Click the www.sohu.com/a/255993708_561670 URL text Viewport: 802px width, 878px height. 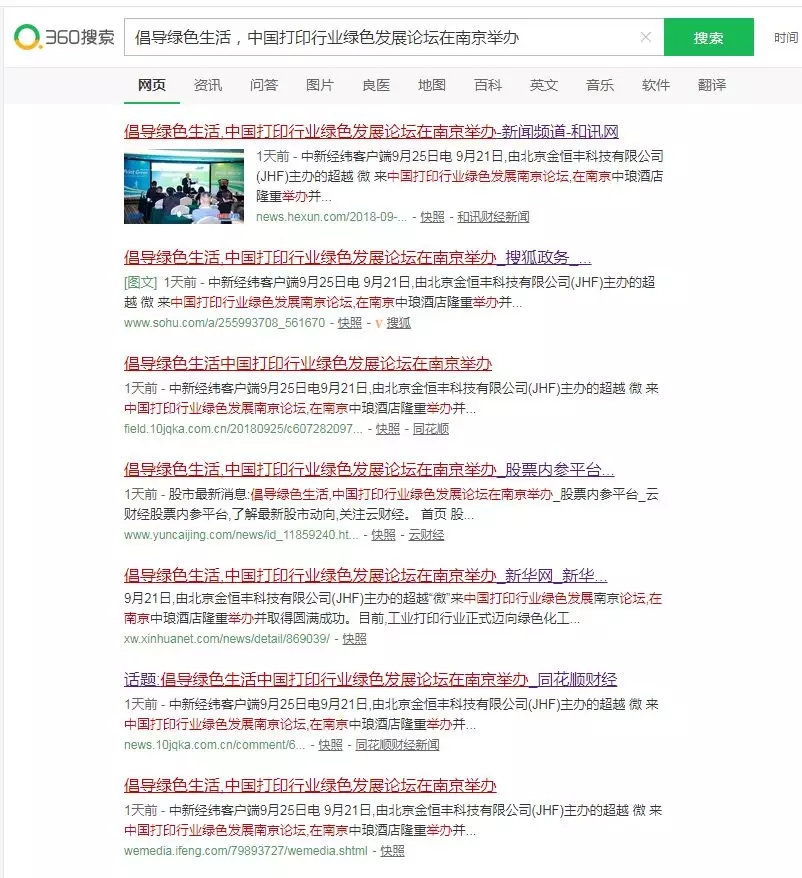pos(225,323)
